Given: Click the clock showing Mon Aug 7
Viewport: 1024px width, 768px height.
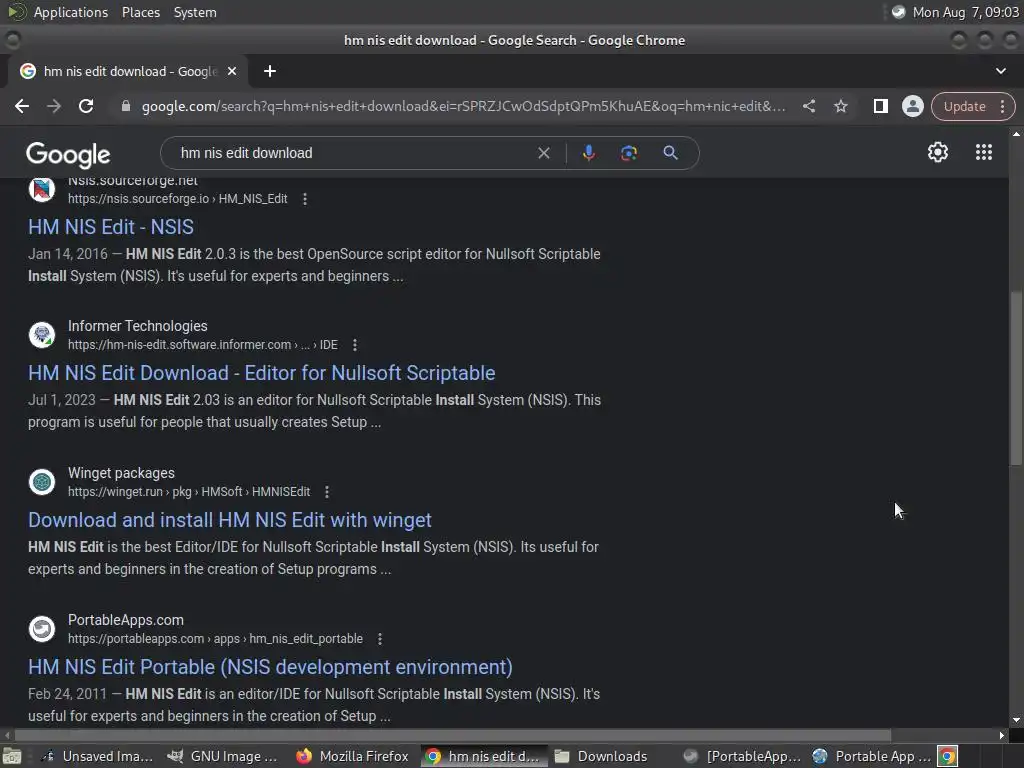Looking at the screenshot, I should tap(965, 12).
